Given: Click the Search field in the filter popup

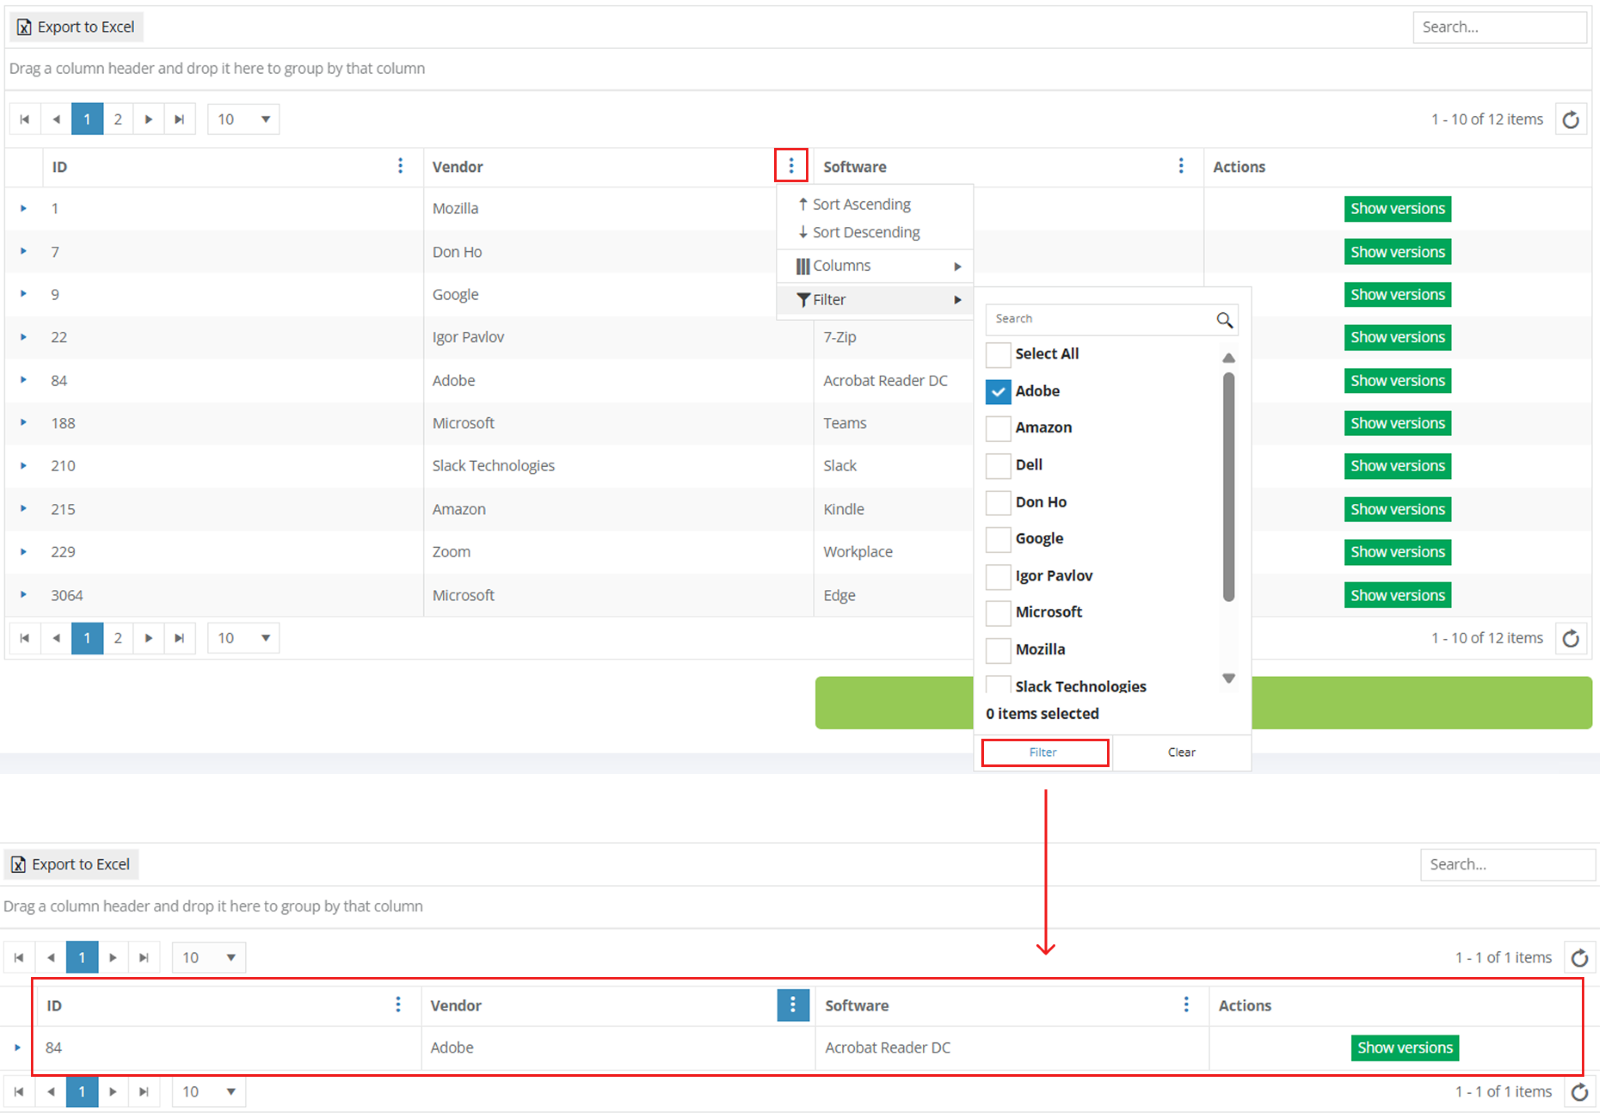Looking at the screenshot, I should (x=1100, y=319).
